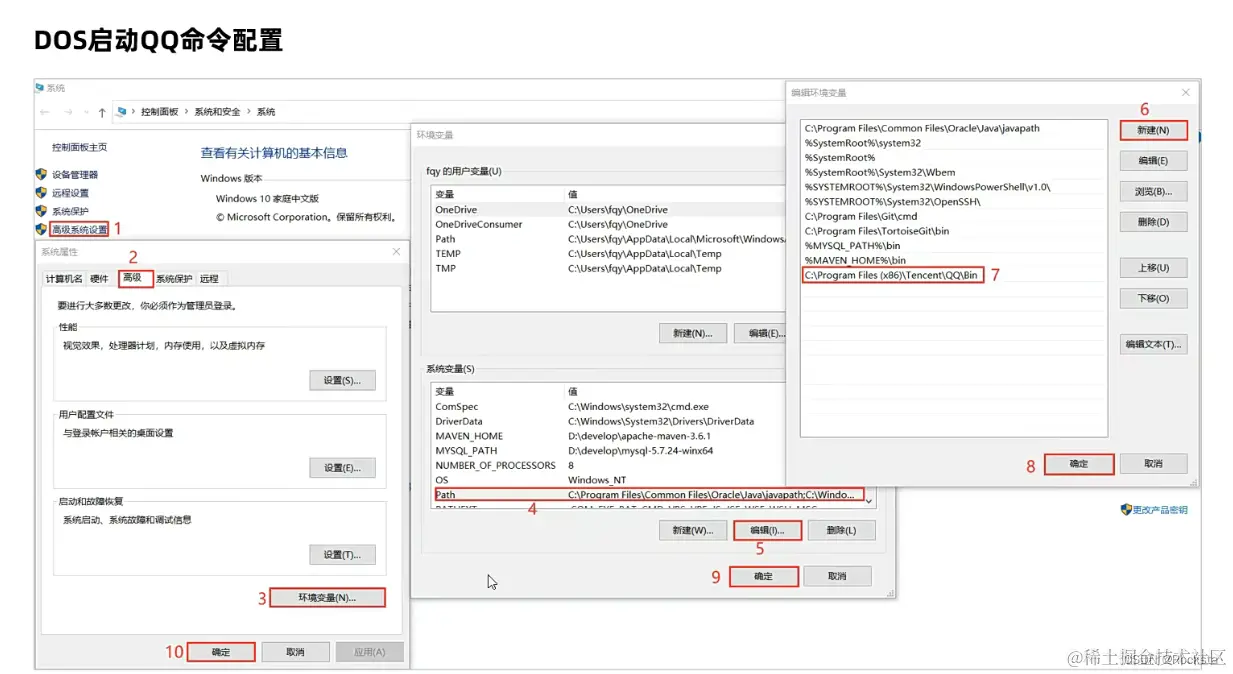1233x674 pixels.
Task: Expand the chevron after 控制面板 breadcrumb
Action: [186, 112]
